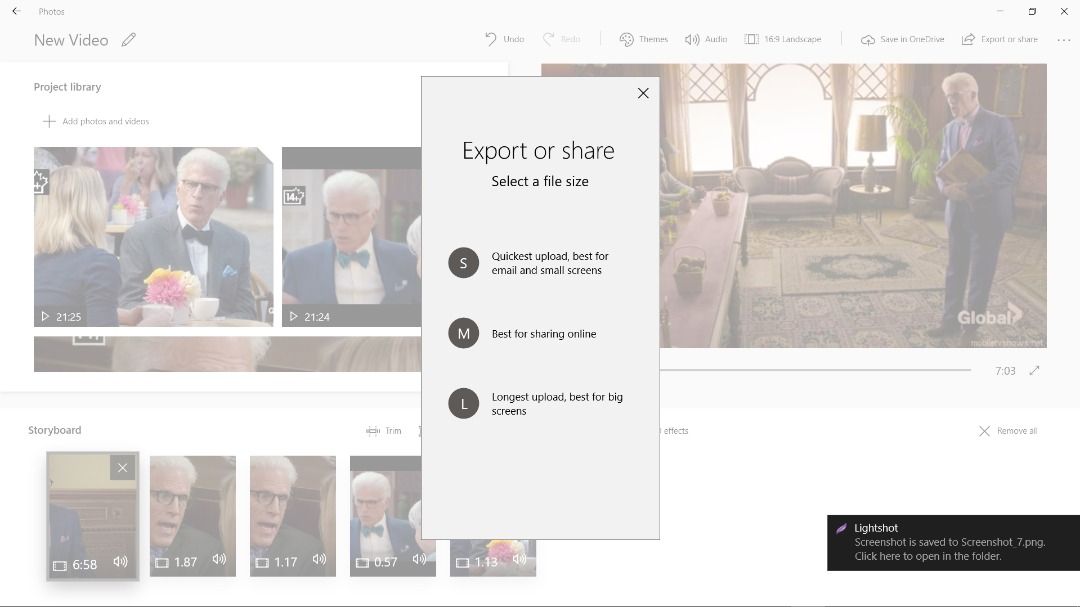
Task: Rename the video using the pencil icon
Action: (129, 40)
